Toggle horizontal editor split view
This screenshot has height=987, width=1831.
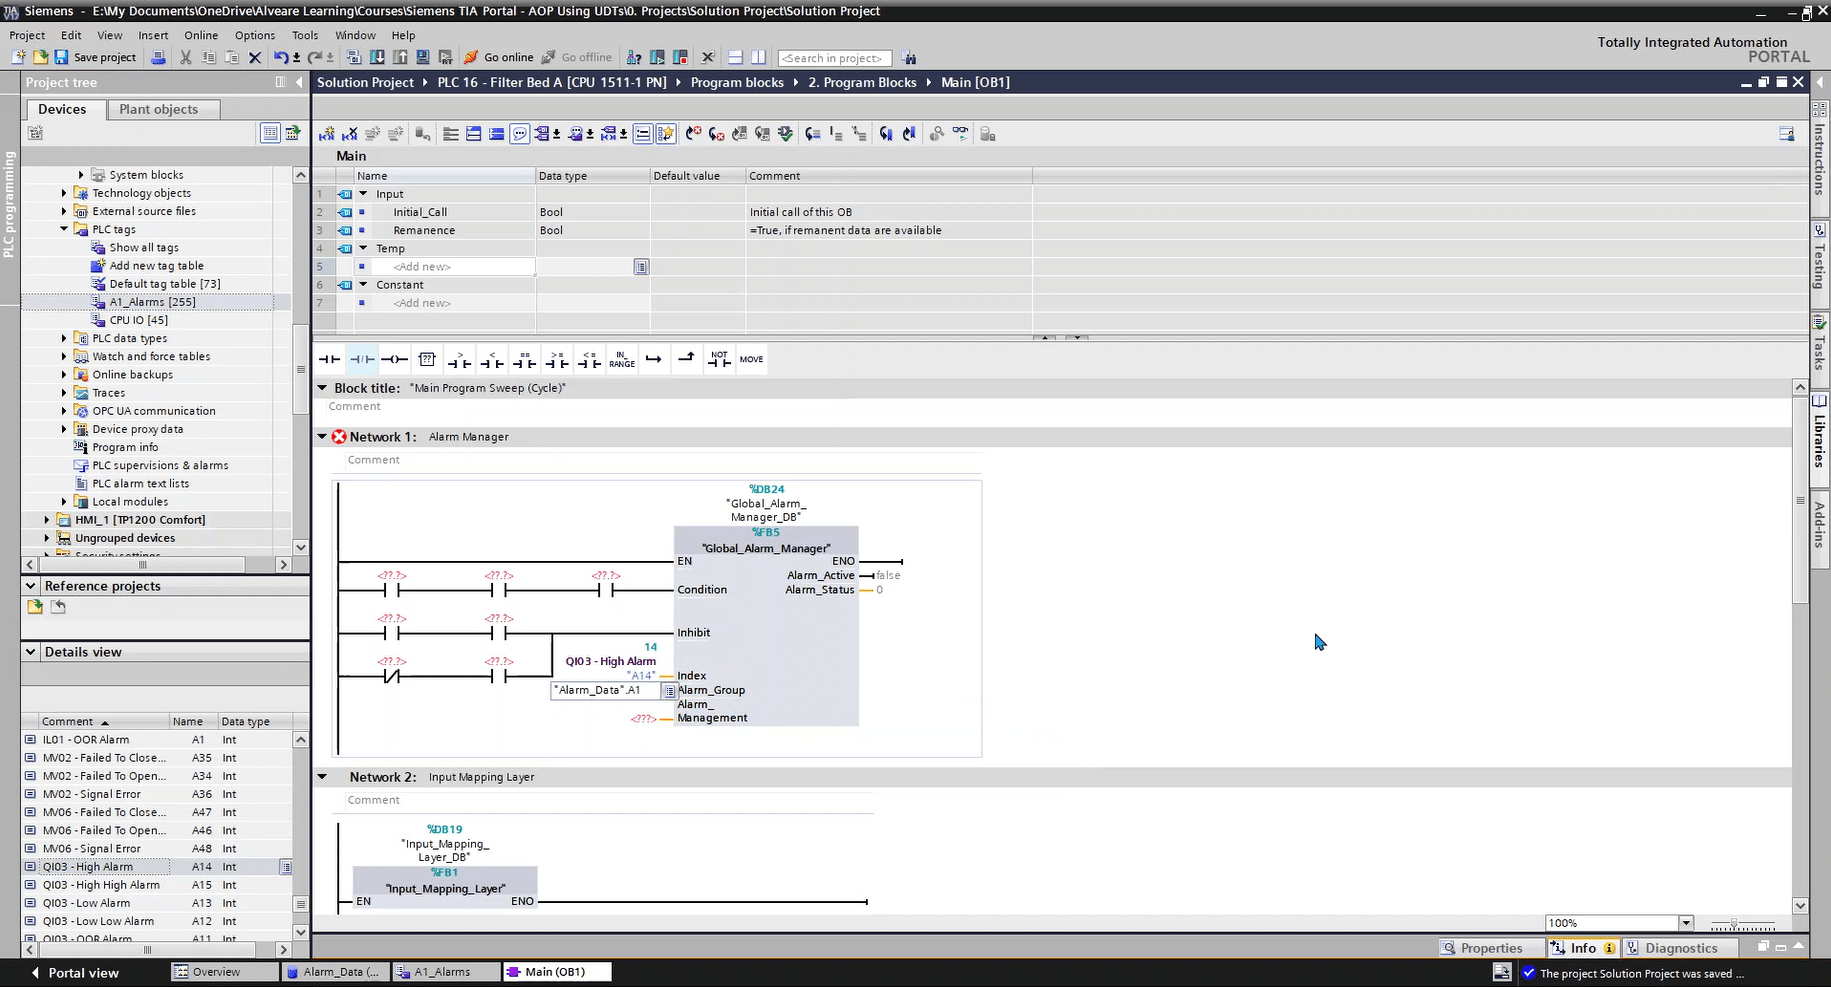point(735,58)
